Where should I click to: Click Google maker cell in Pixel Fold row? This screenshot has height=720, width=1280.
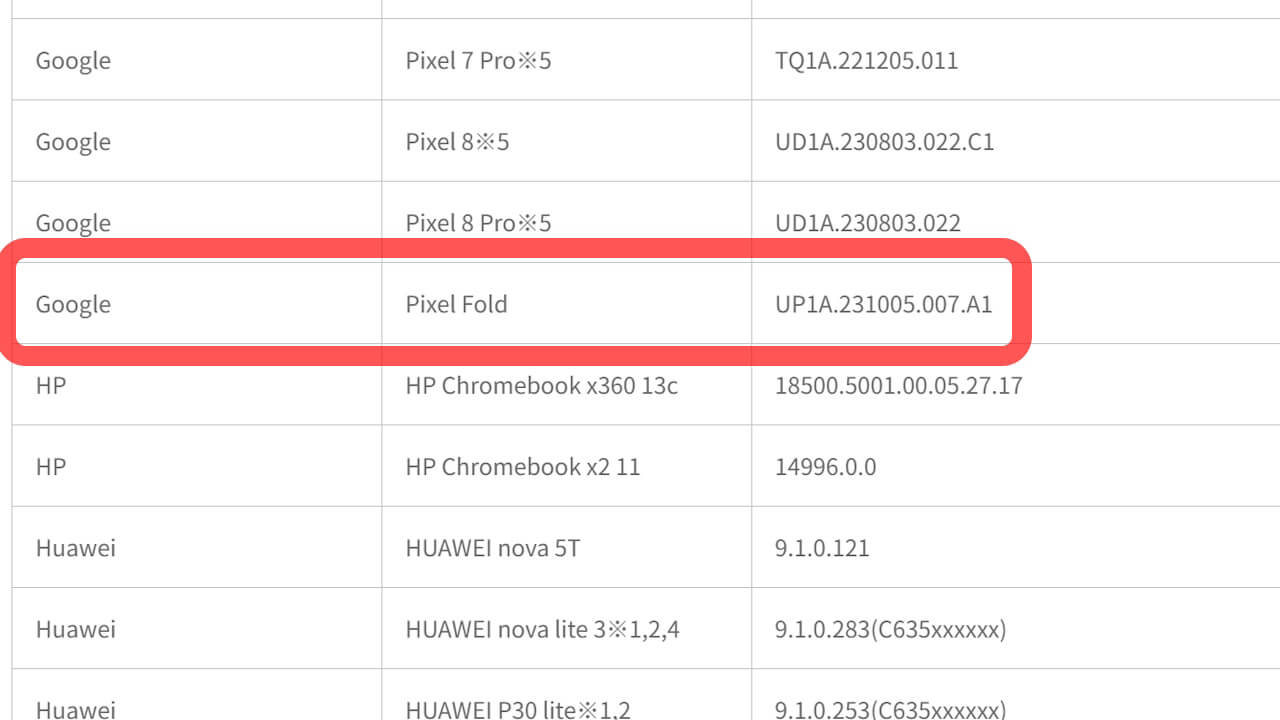tap(73, 304)
